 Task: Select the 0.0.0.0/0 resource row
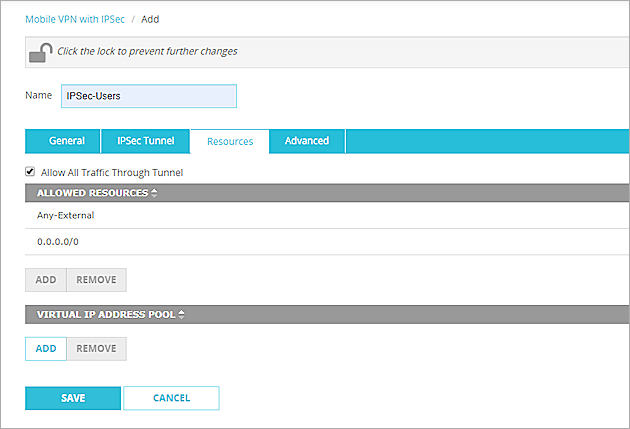pos(59,241)
